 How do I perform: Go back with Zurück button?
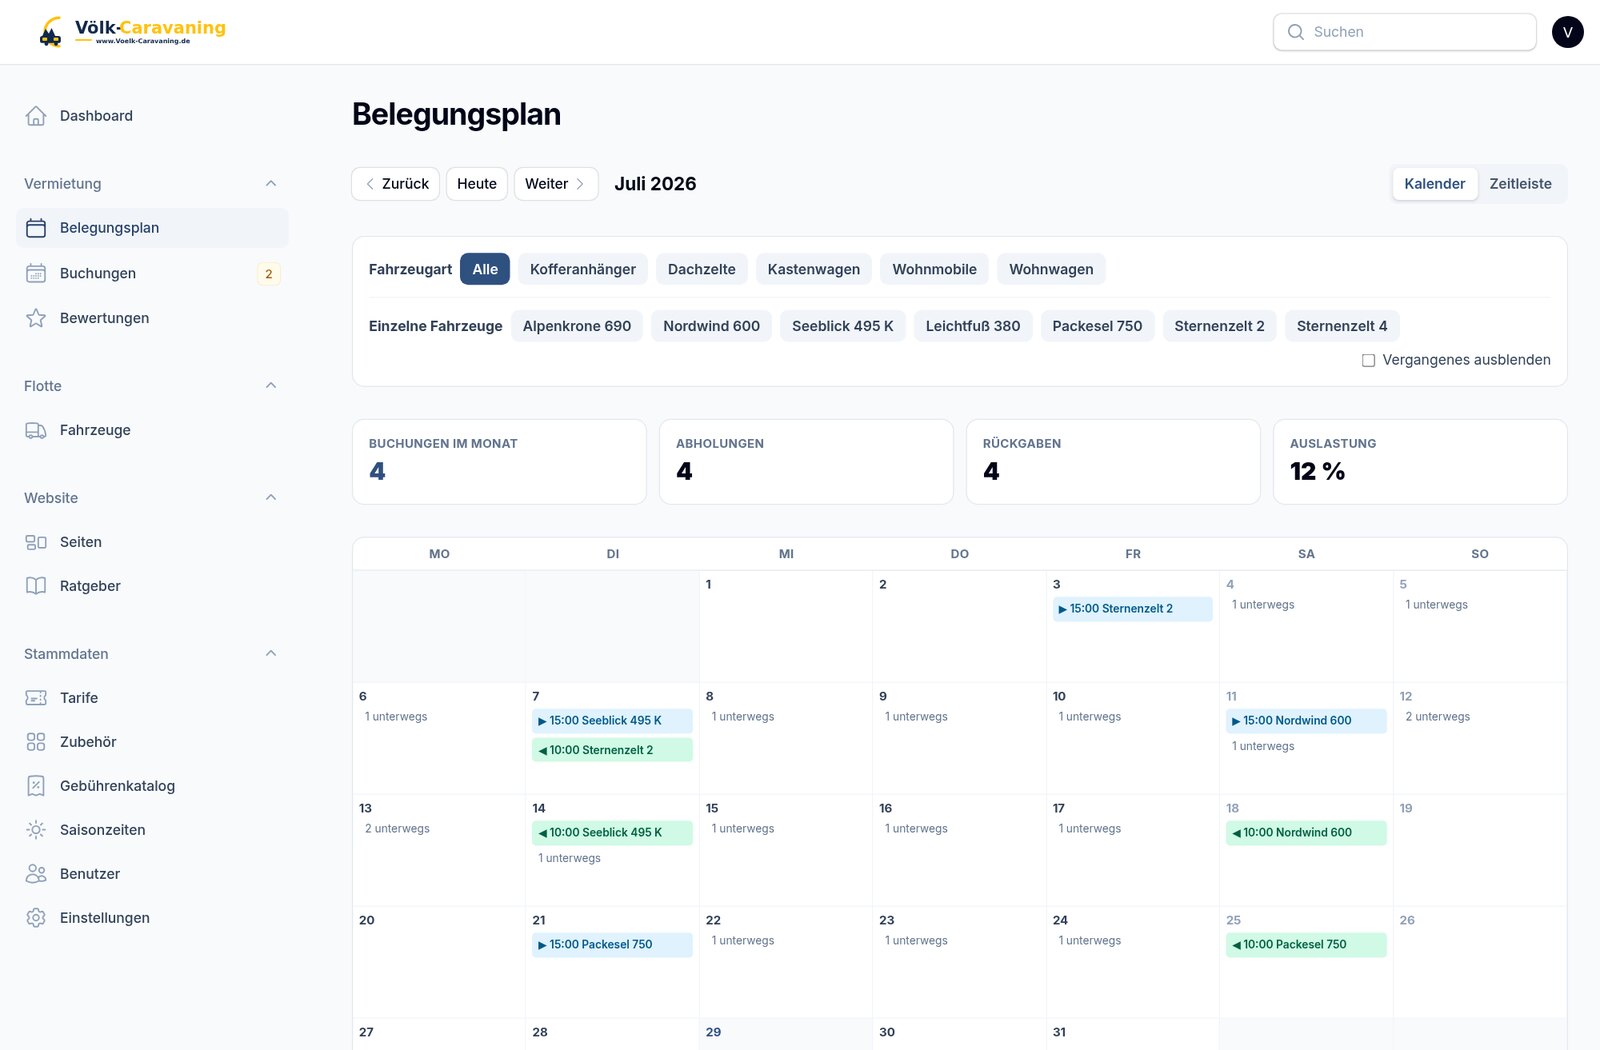(396, 184)
